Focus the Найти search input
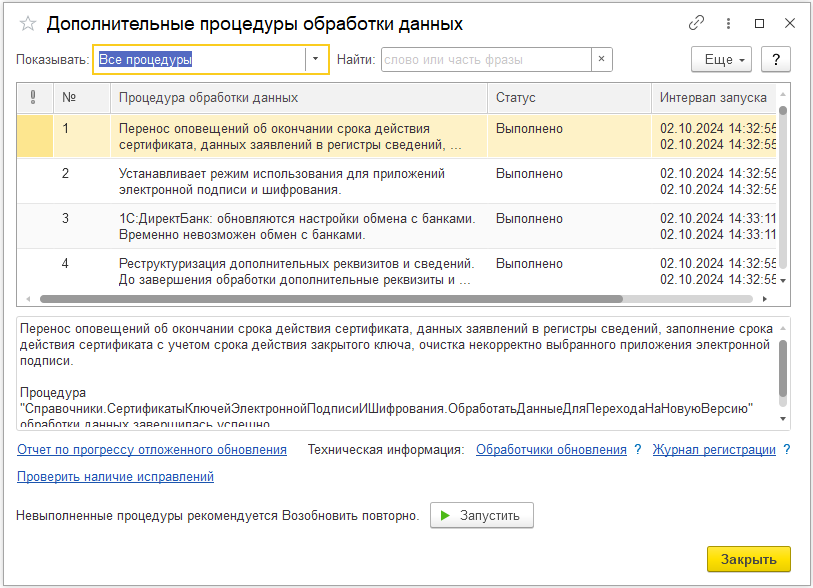 point(486,60)
